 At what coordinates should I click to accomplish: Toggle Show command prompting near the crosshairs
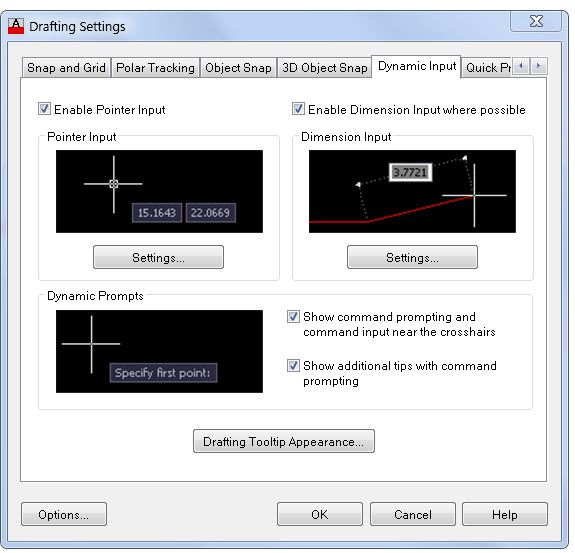click(293, 316)
